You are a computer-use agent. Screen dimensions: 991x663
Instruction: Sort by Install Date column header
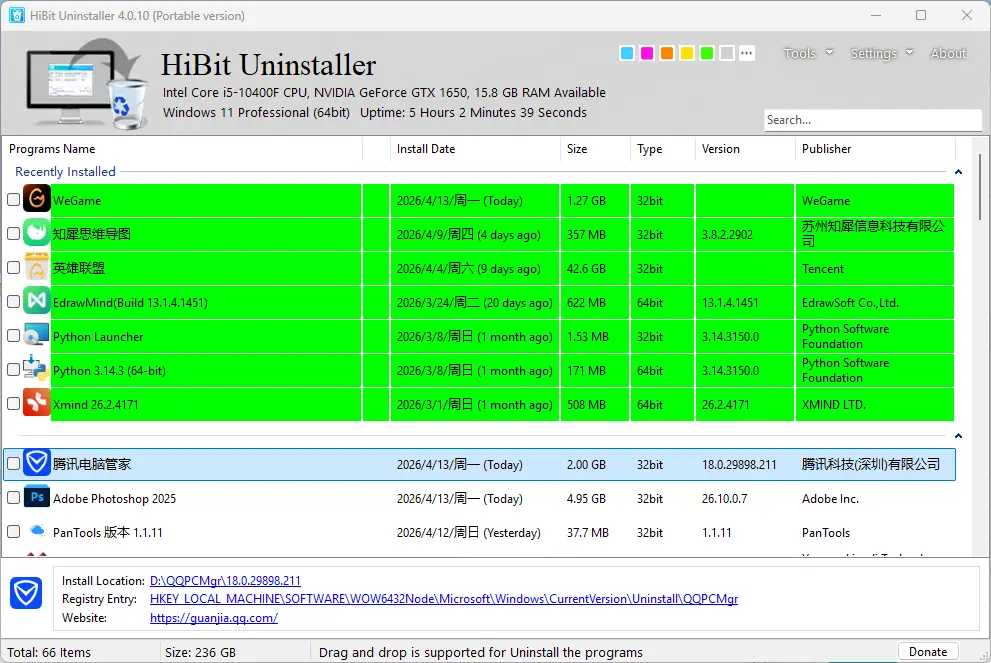click(x=426, y=149)
